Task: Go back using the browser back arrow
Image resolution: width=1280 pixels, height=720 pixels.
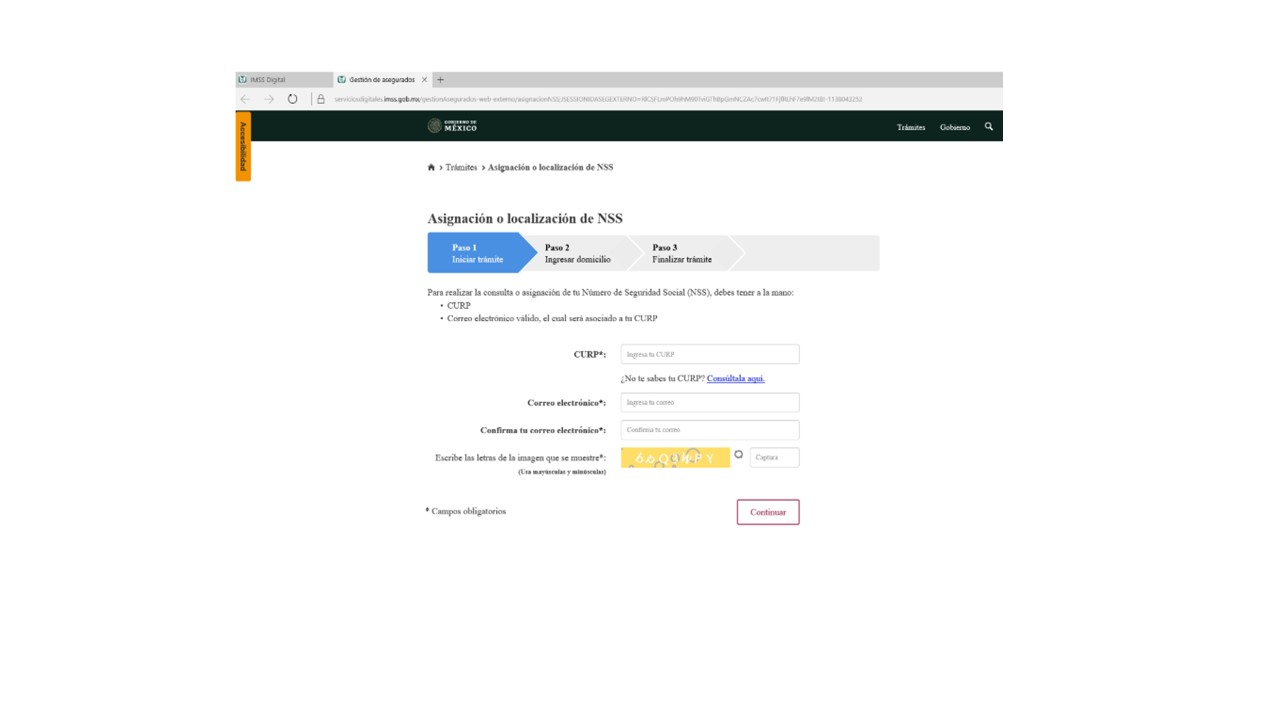Action: [x=246, y=99]
